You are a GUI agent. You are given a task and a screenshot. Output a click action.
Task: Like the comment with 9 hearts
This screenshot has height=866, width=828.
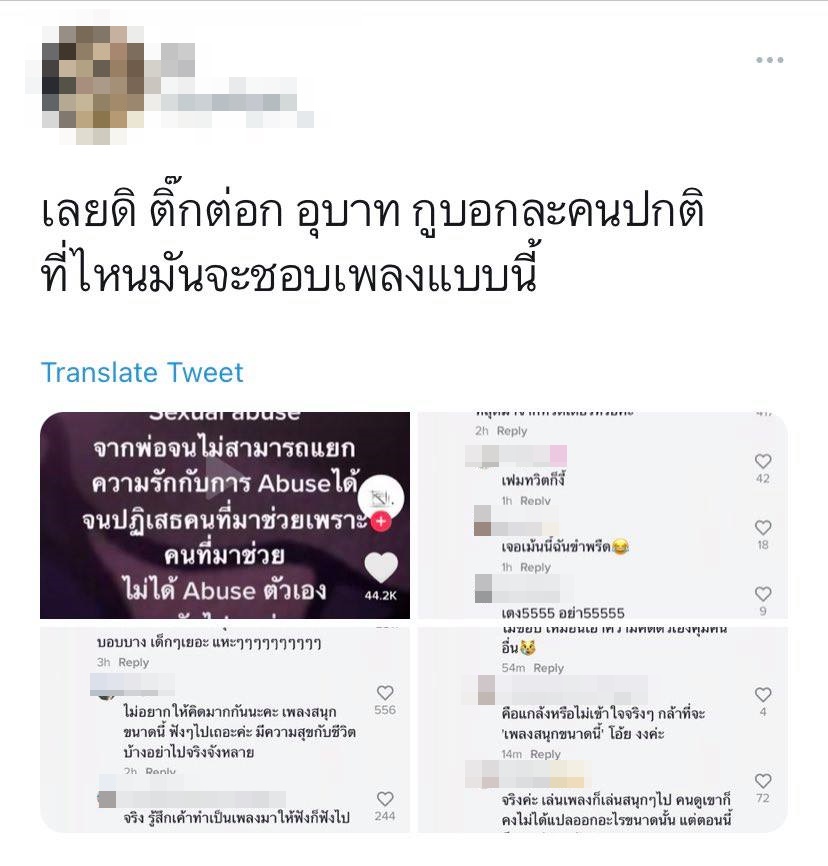pyautogui.click(x=763, y=594)
